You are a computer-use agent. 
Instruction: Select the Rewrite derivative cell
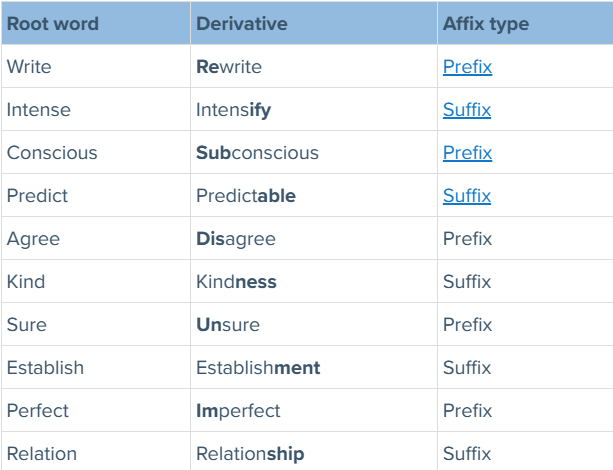click(x=228, y=68)
